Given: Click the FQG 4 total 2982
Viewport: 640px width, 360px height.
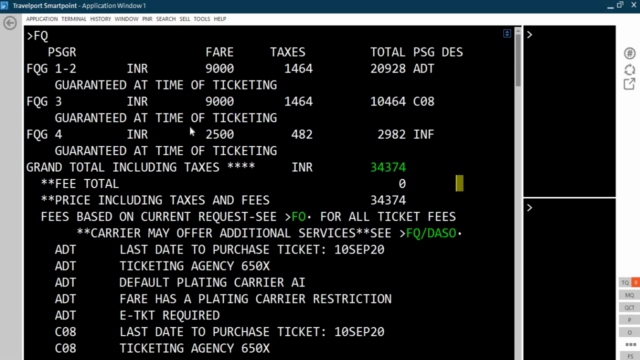Looking at the screenshot, I should (x=391, y=134).
